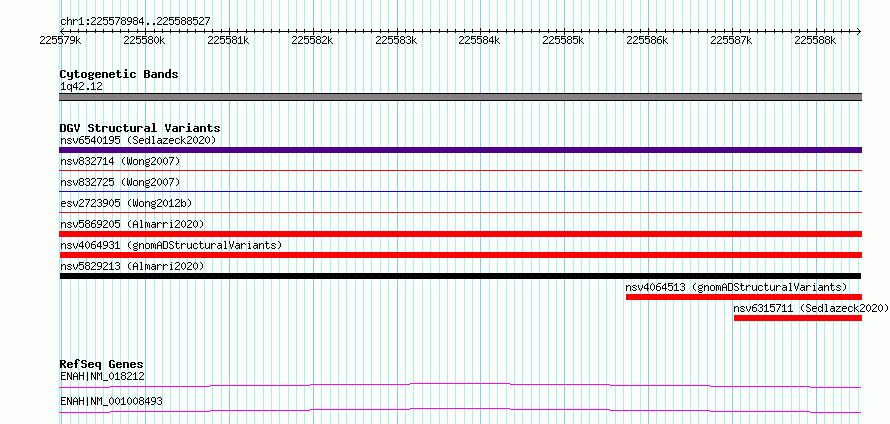Click the 225584k ruler tick label

point(480,40)
